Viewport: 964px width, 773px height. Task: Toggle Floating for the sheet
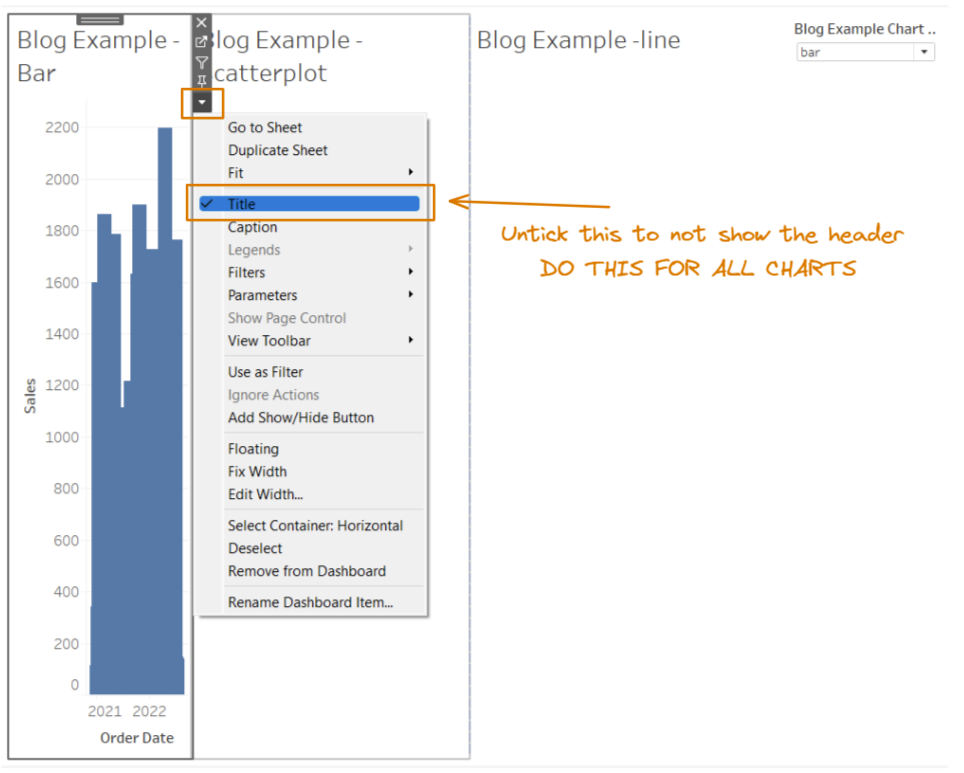253,449
